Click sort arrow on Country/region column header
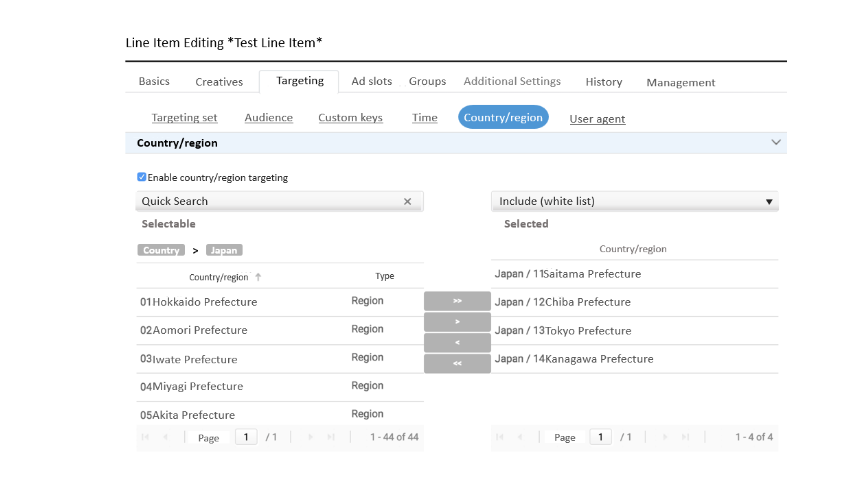Viewport: 863px width, 489px height. [258, 277]
